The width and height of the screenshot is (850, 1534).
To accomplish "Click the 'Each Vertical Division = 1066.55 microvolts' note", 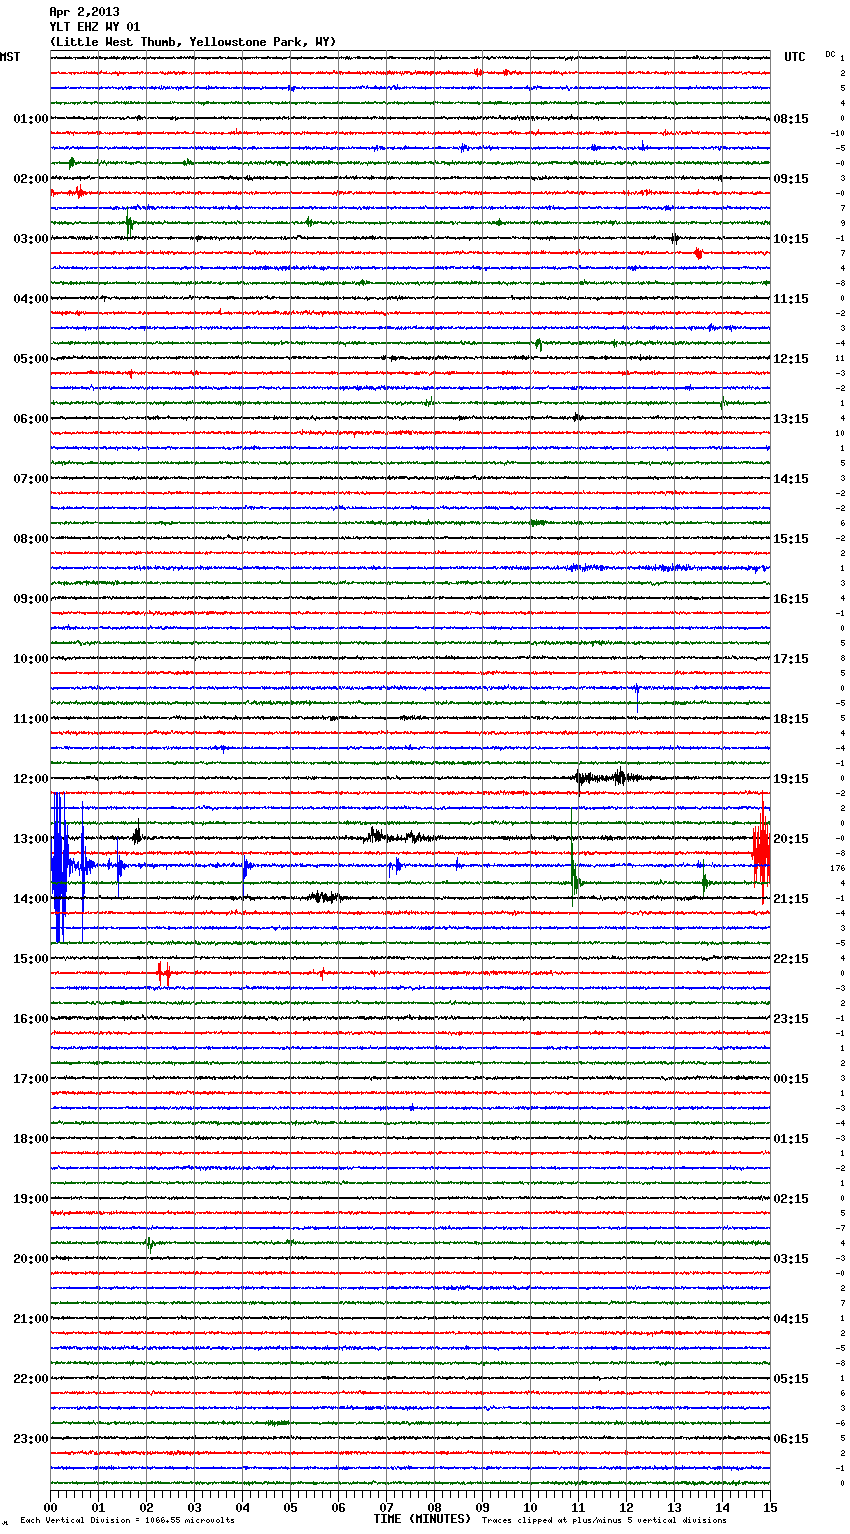I will pyautogui.click(x=127, y=1520).
